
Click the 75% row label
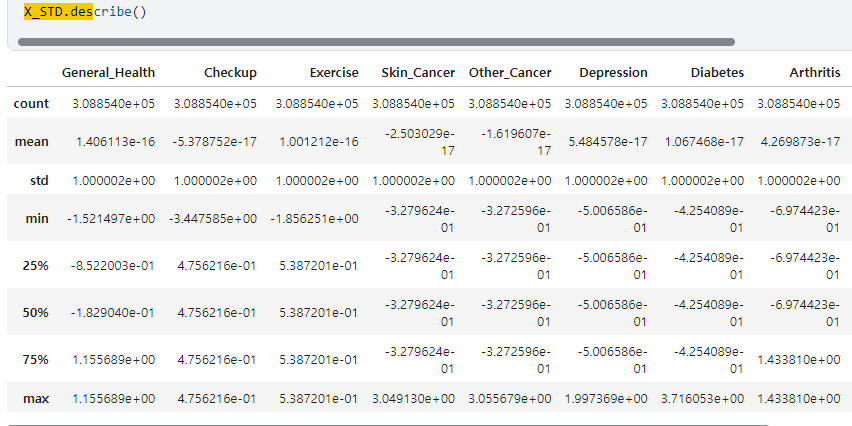35,360
